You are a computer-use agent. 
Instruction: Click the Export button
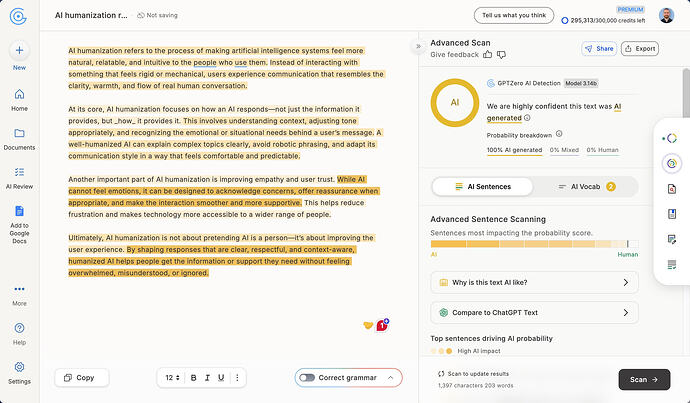coord(640,48)
